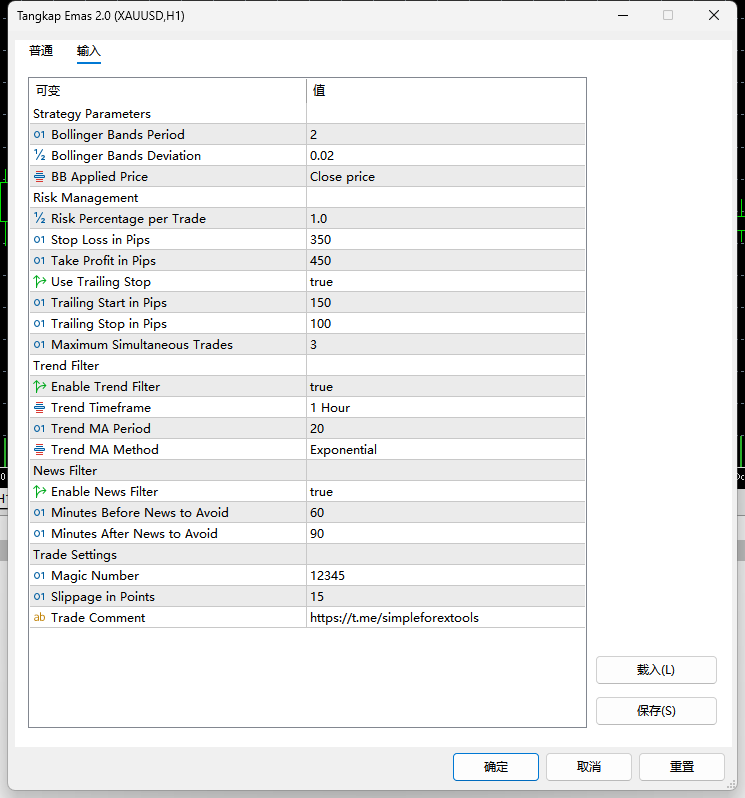
Task: Toggle the Enable News Filter true value
Action: [x=446, y=492]
